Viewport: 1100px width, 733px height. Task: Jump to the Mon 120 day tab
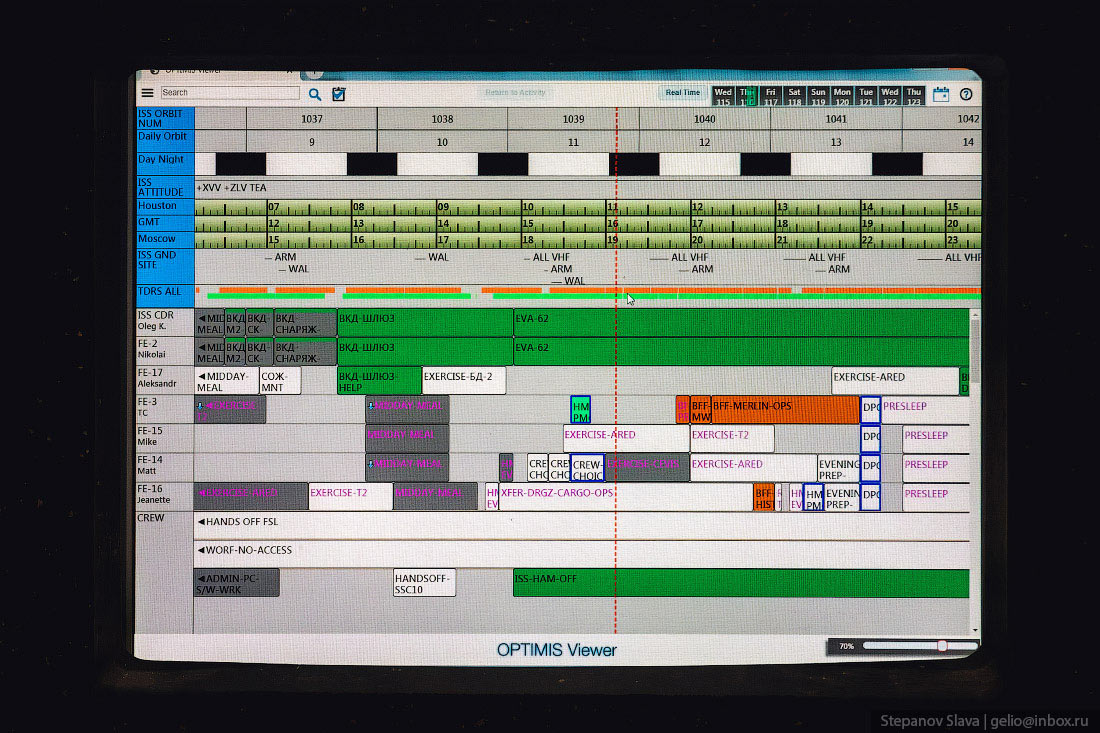842,96
